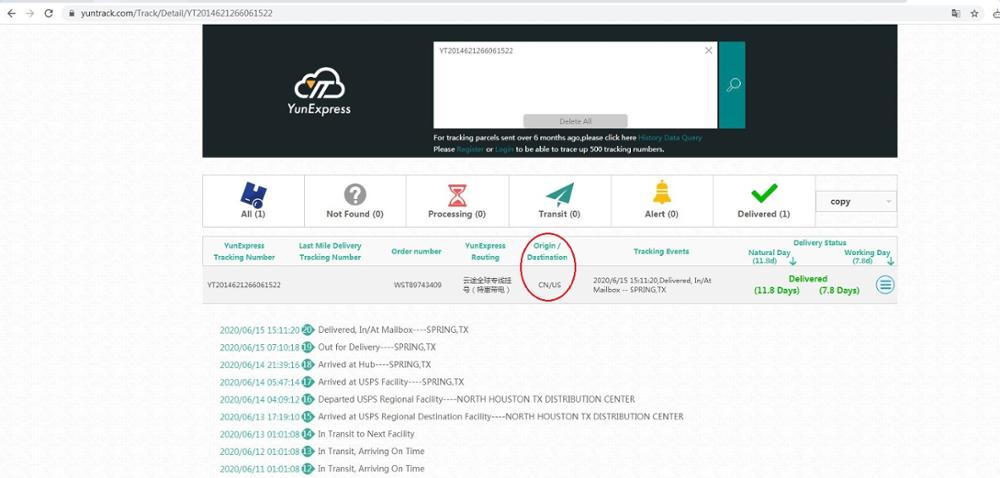Click the (11.8 Days) natural day value
This screenshot has width=1000, height=478.
pos(776,291)
